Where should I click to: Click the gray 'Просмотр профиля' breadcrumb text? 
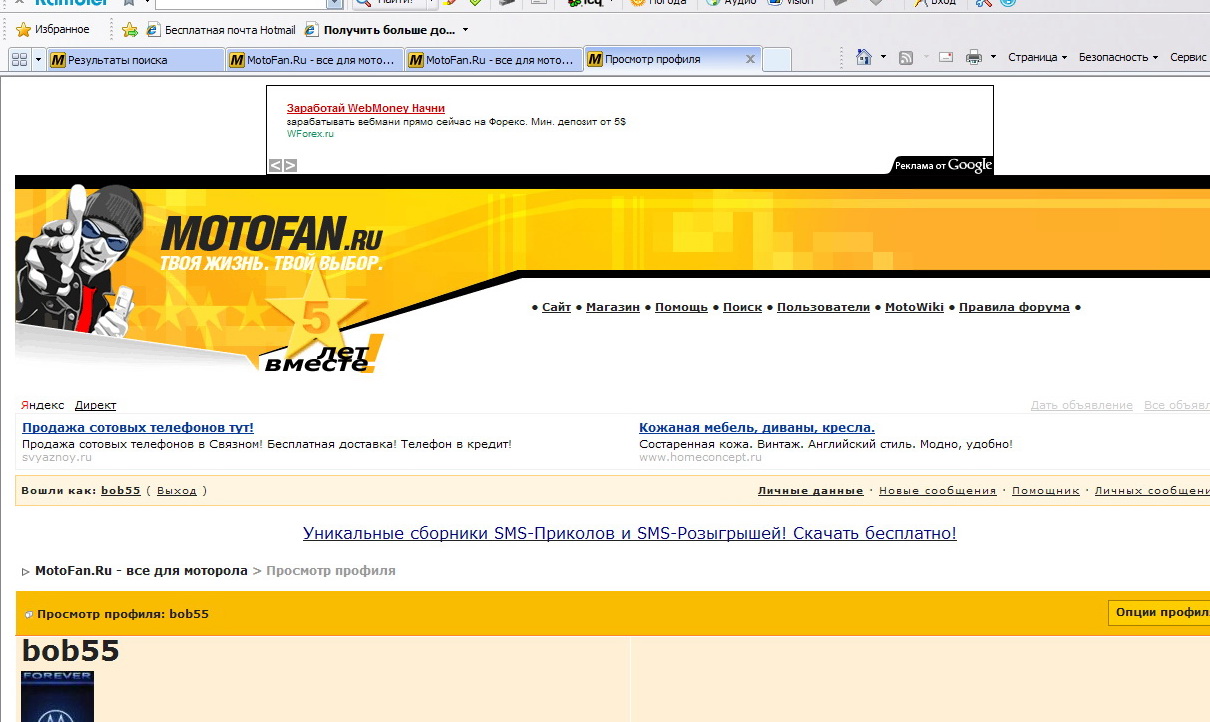tap(331, 571)
